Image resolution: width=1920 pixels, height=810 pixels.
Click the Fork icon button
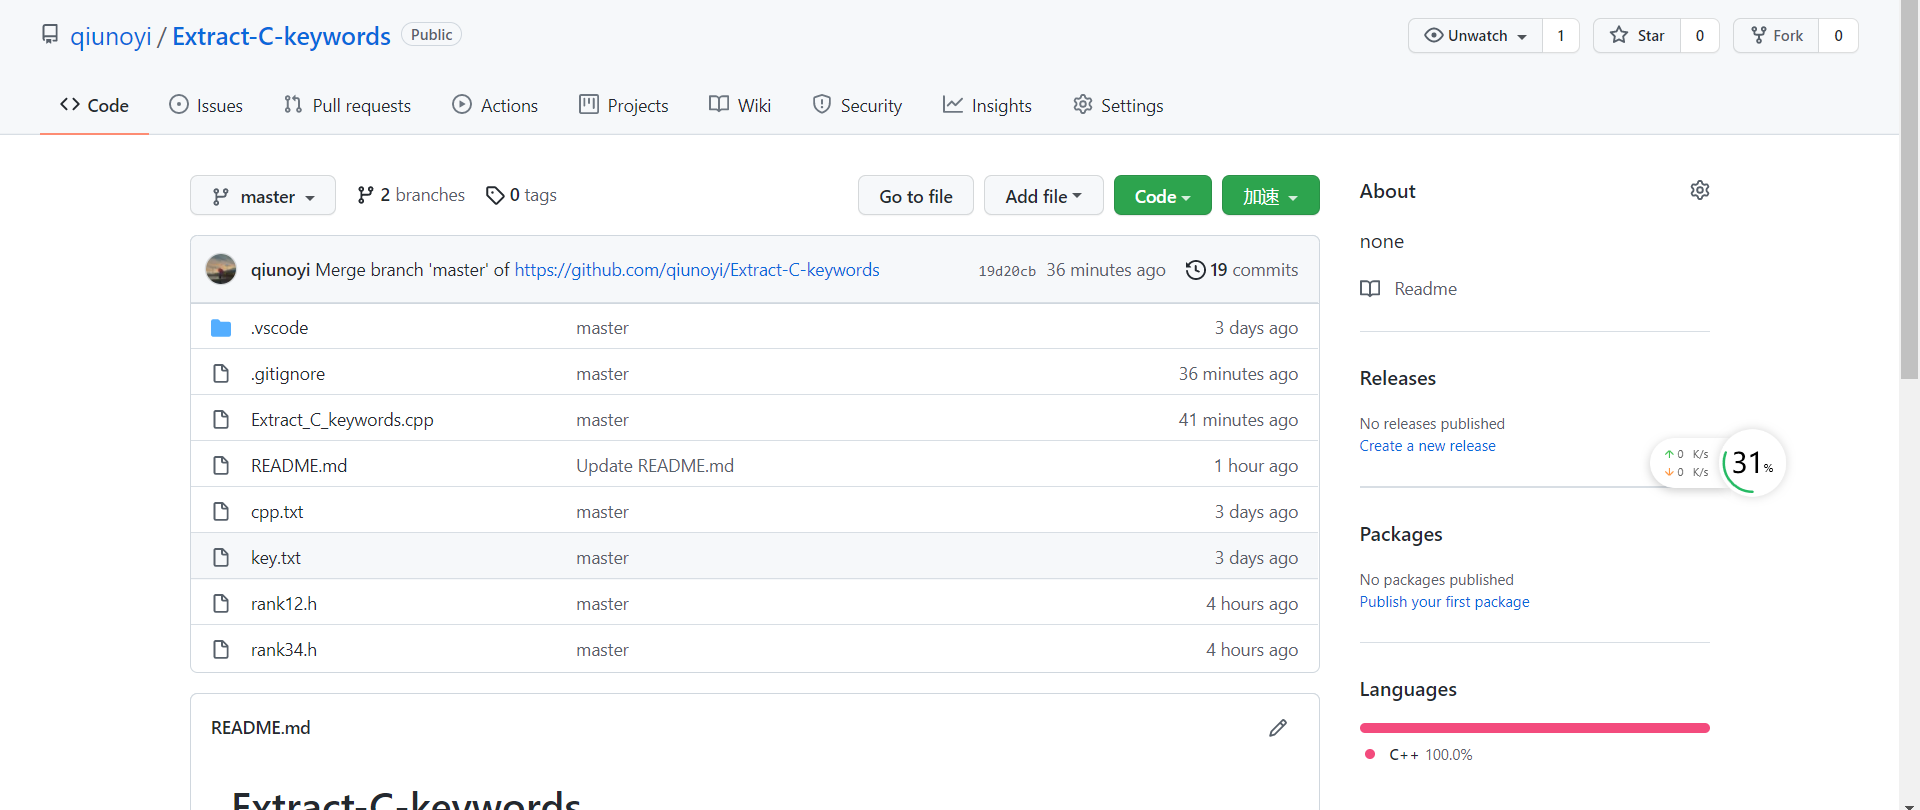(1776, 36)
